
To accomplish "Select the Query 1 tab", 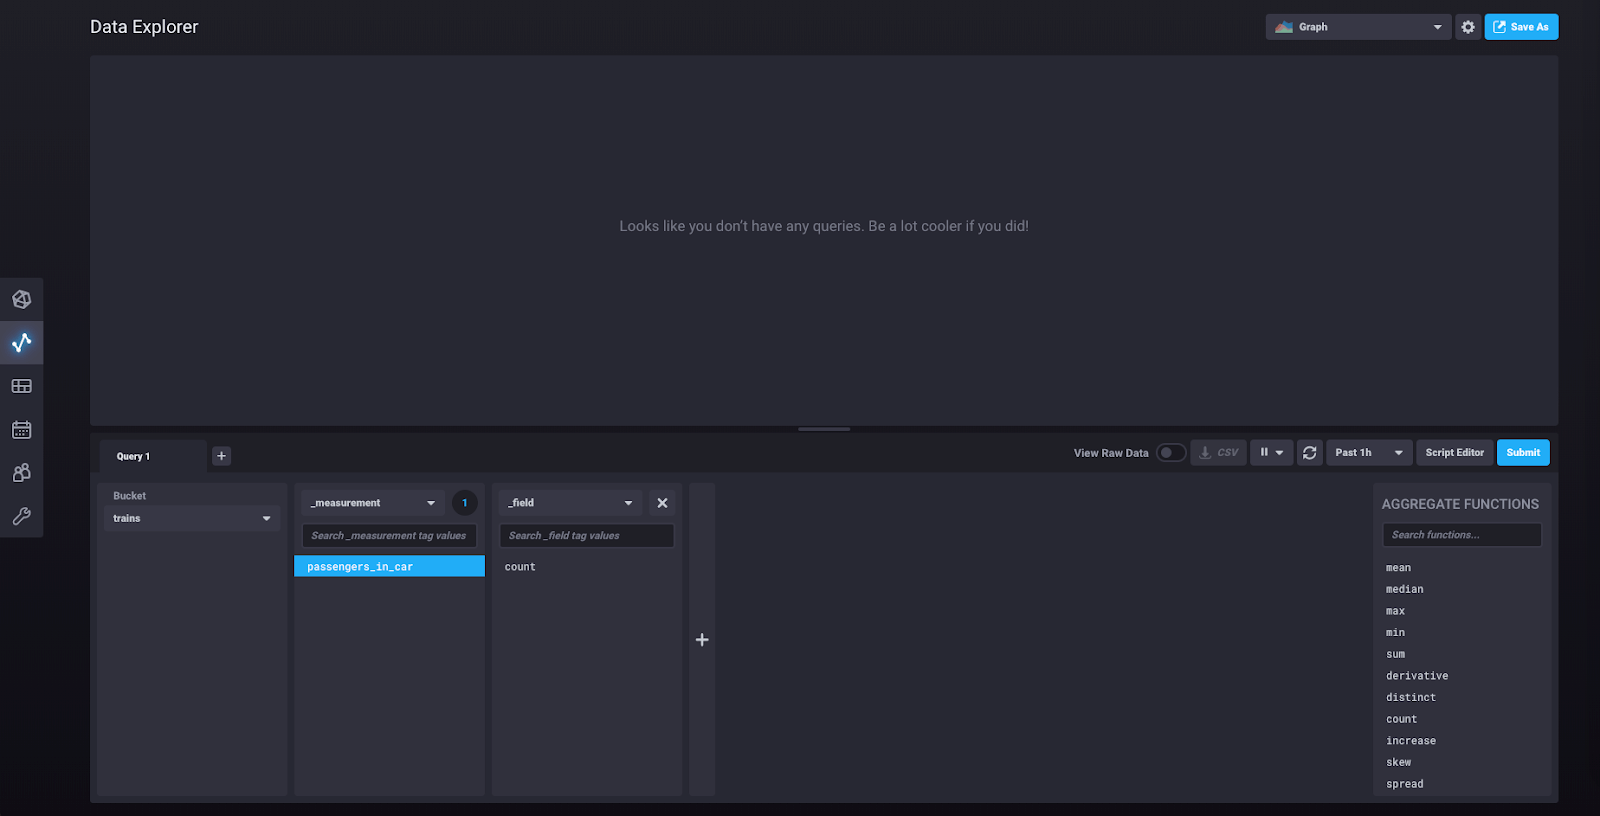I will coord(152,456).
